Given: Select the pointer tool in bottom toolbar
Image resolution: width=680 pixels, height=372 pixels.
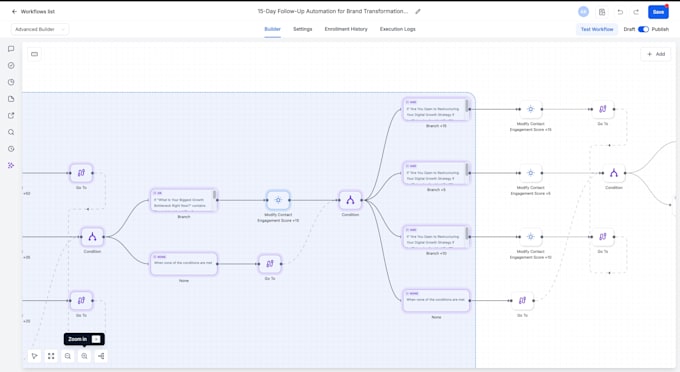Looking at the screenshot, I should pos(35,356).
